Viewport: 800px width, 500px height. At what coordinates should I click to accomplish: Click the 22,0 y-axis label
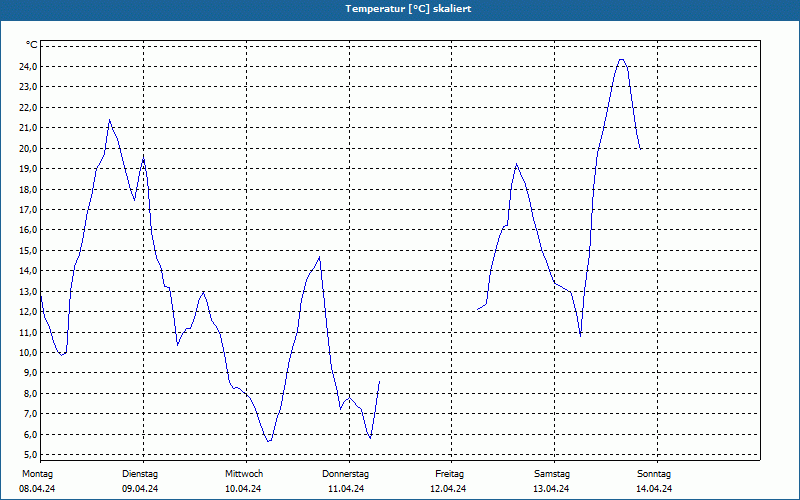click(x=28, y=107)
